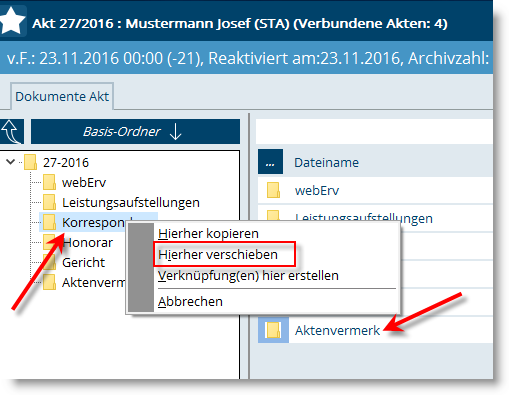Click the Basis-Ordner button

(135, 132)
